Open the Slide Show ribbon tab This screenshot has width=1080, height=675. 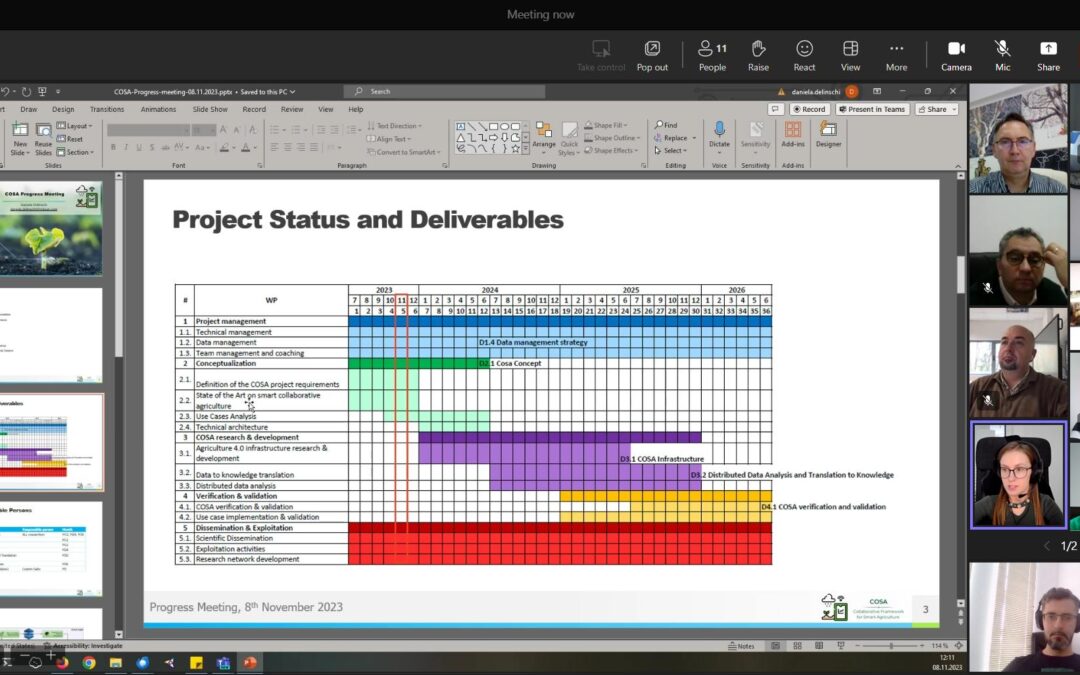click(x=210, y=109)
